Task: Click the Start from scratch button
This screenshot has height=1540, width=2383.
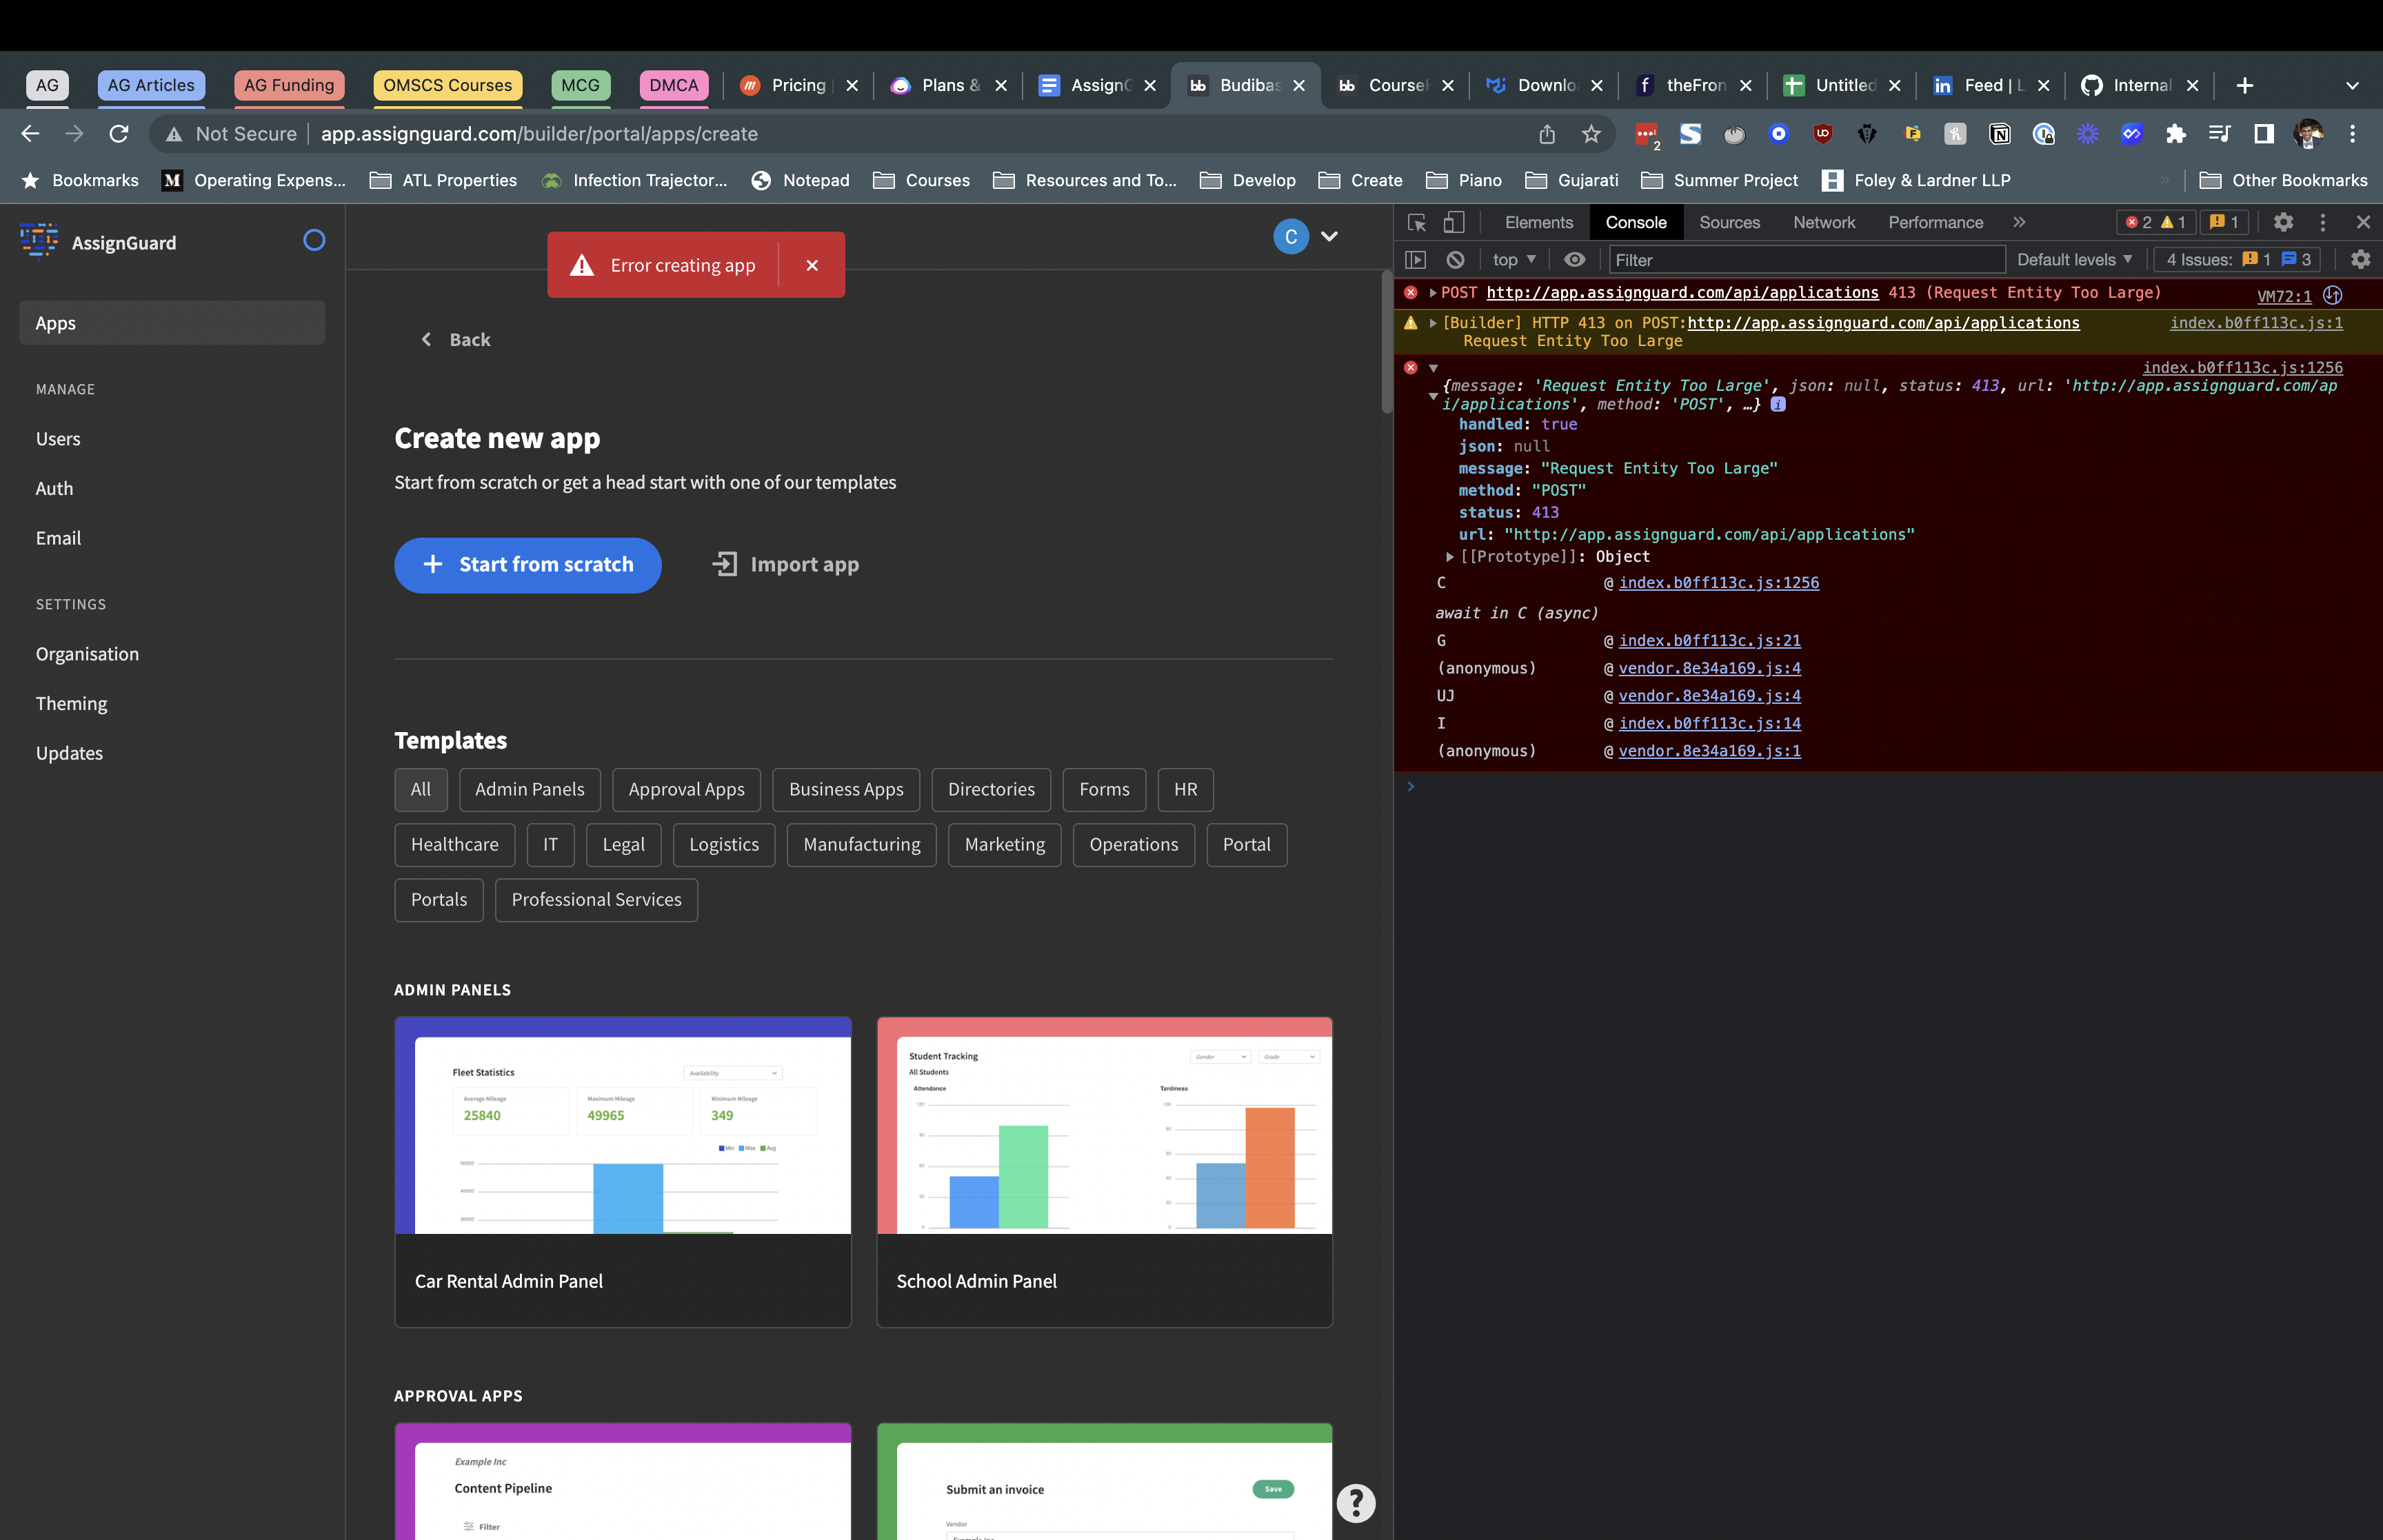Action: pos(527,565)
